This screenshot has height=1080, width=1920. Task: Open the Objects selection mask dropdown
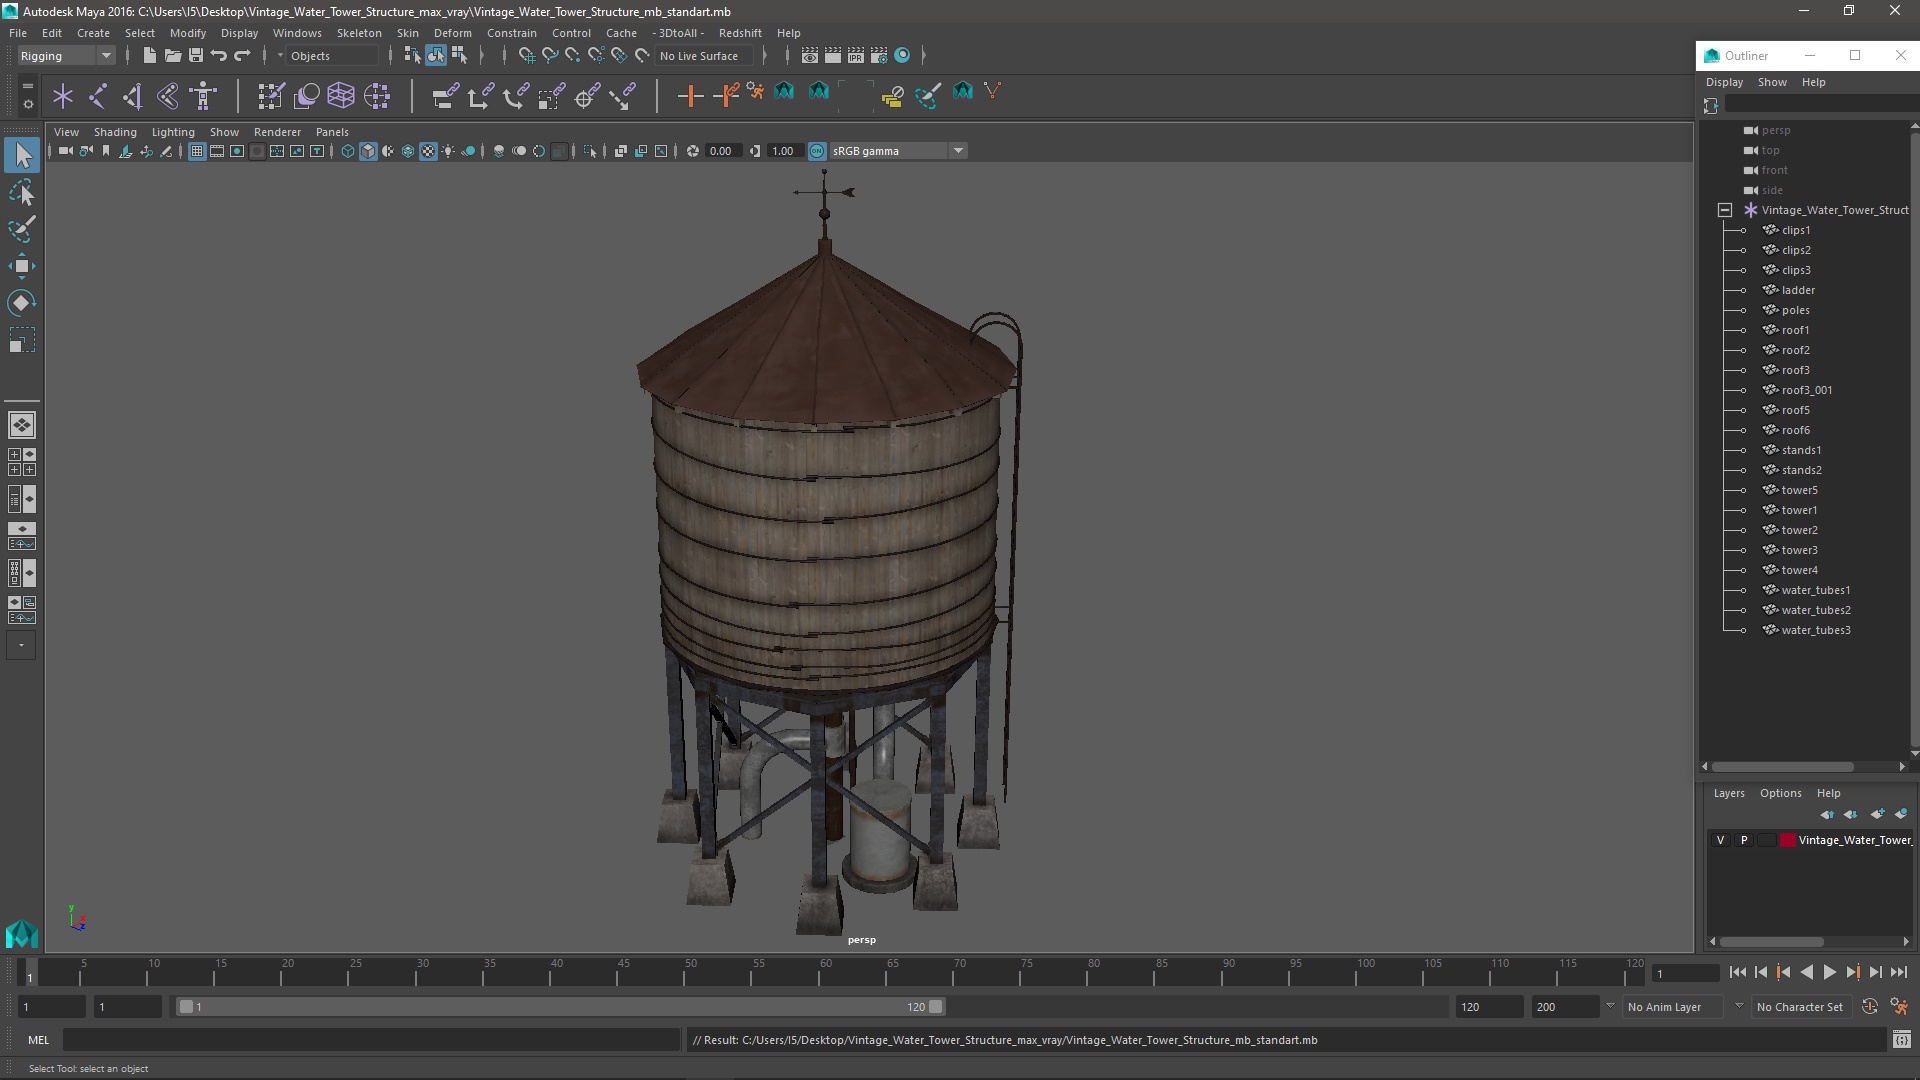tap(330, 56)
